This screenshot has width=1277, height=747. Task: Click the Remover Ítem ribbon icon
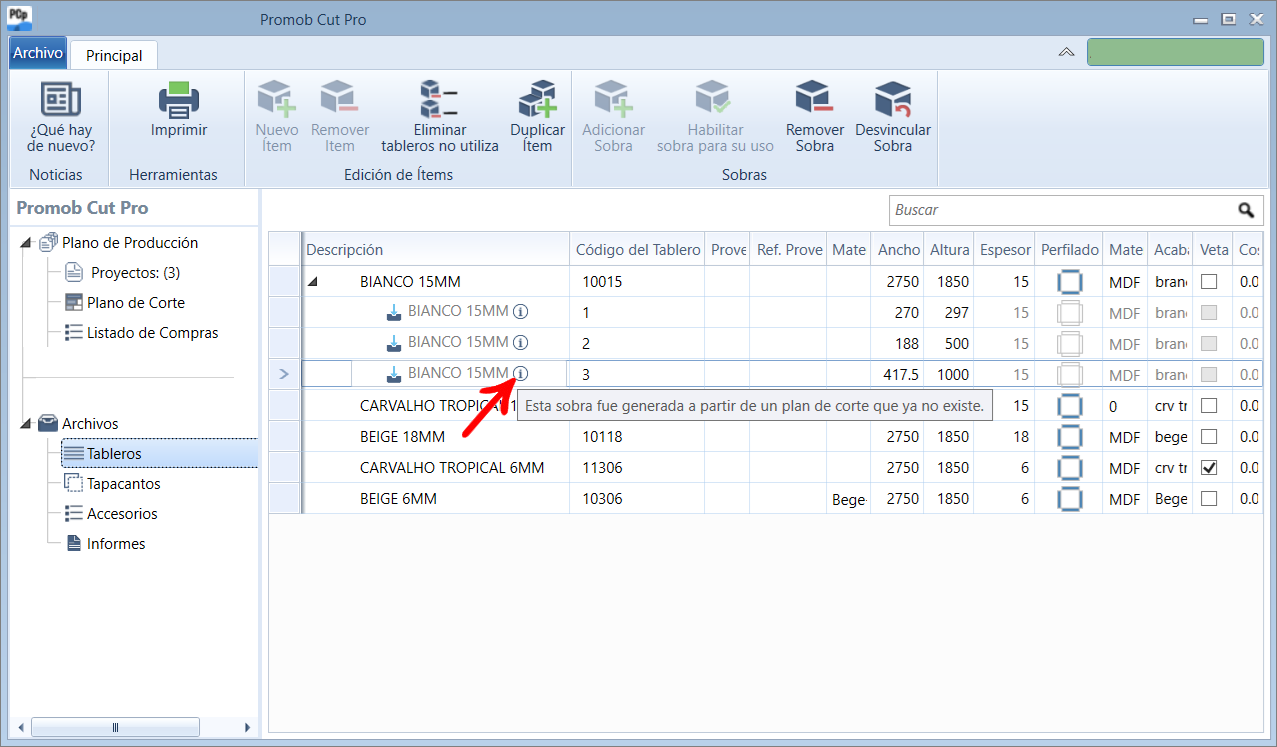(340, 100)
